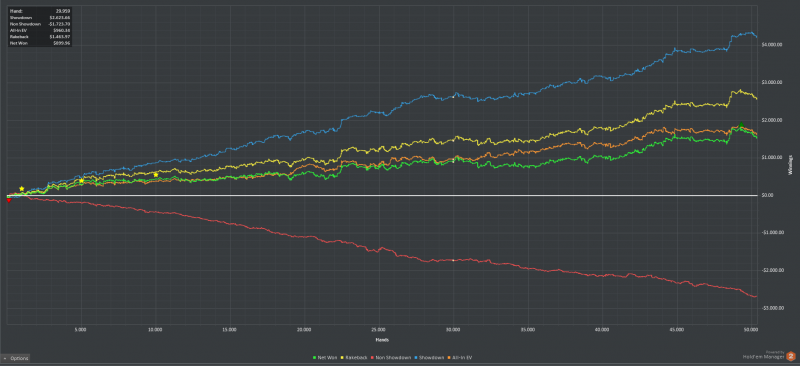This screenshot has width=800, height=366.
Task: Toggle the Showdown legend label
Action: 432,358
